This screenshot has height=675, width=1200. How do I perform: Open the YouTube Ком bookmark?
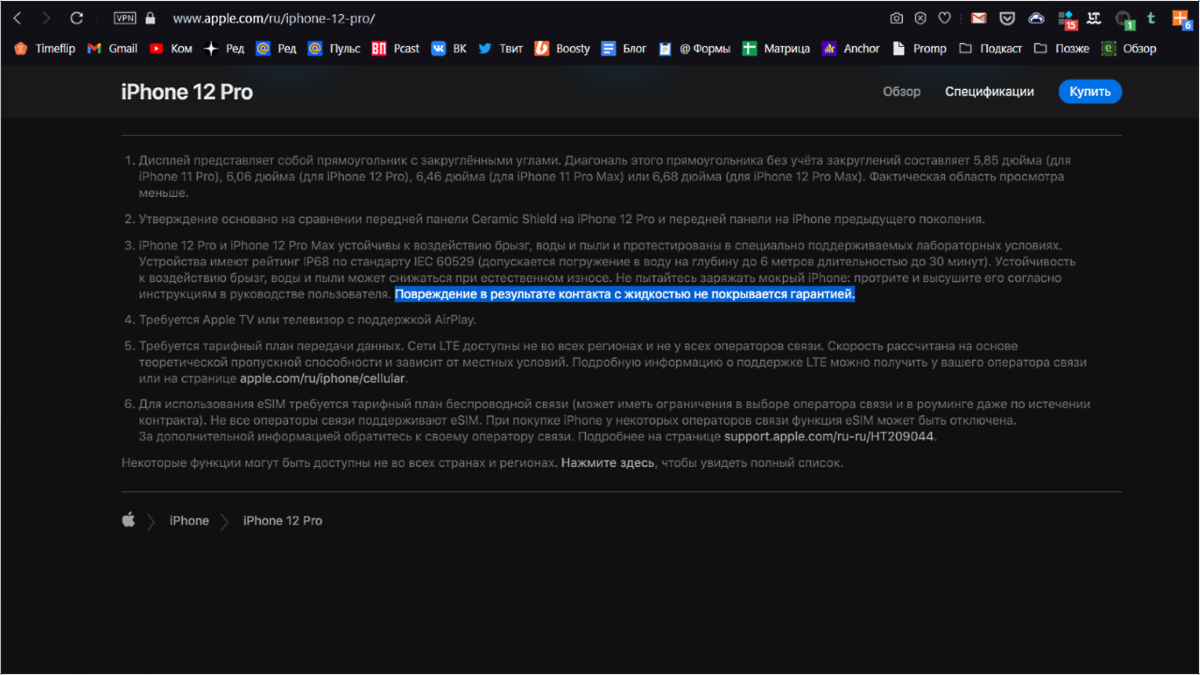[x=171, y=48]
